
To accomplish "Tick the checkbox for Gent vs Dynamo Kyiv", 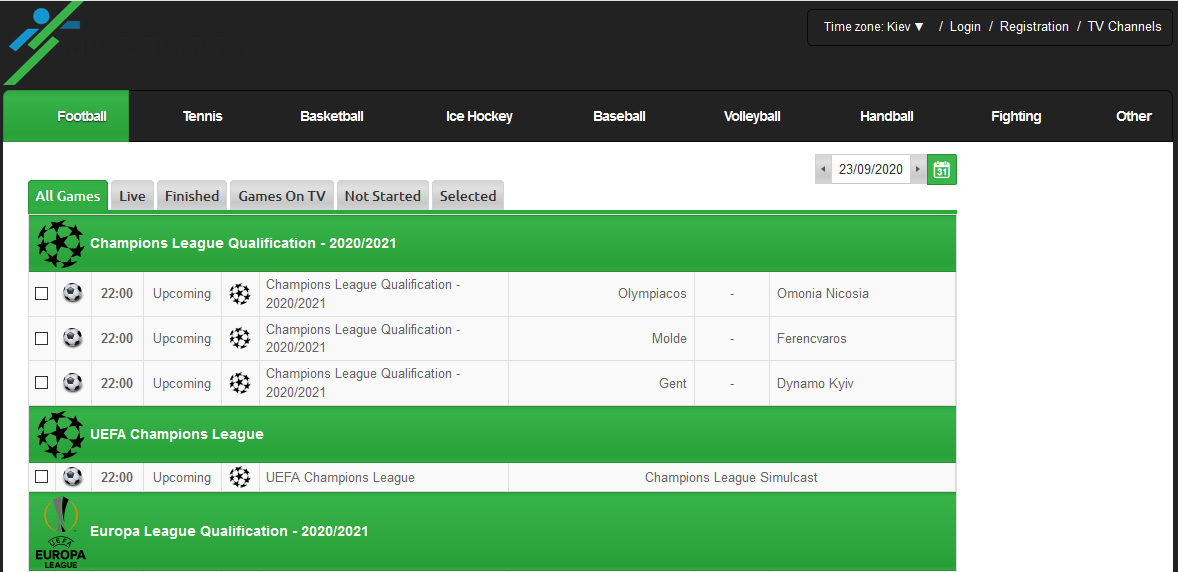I will (42, 383).
